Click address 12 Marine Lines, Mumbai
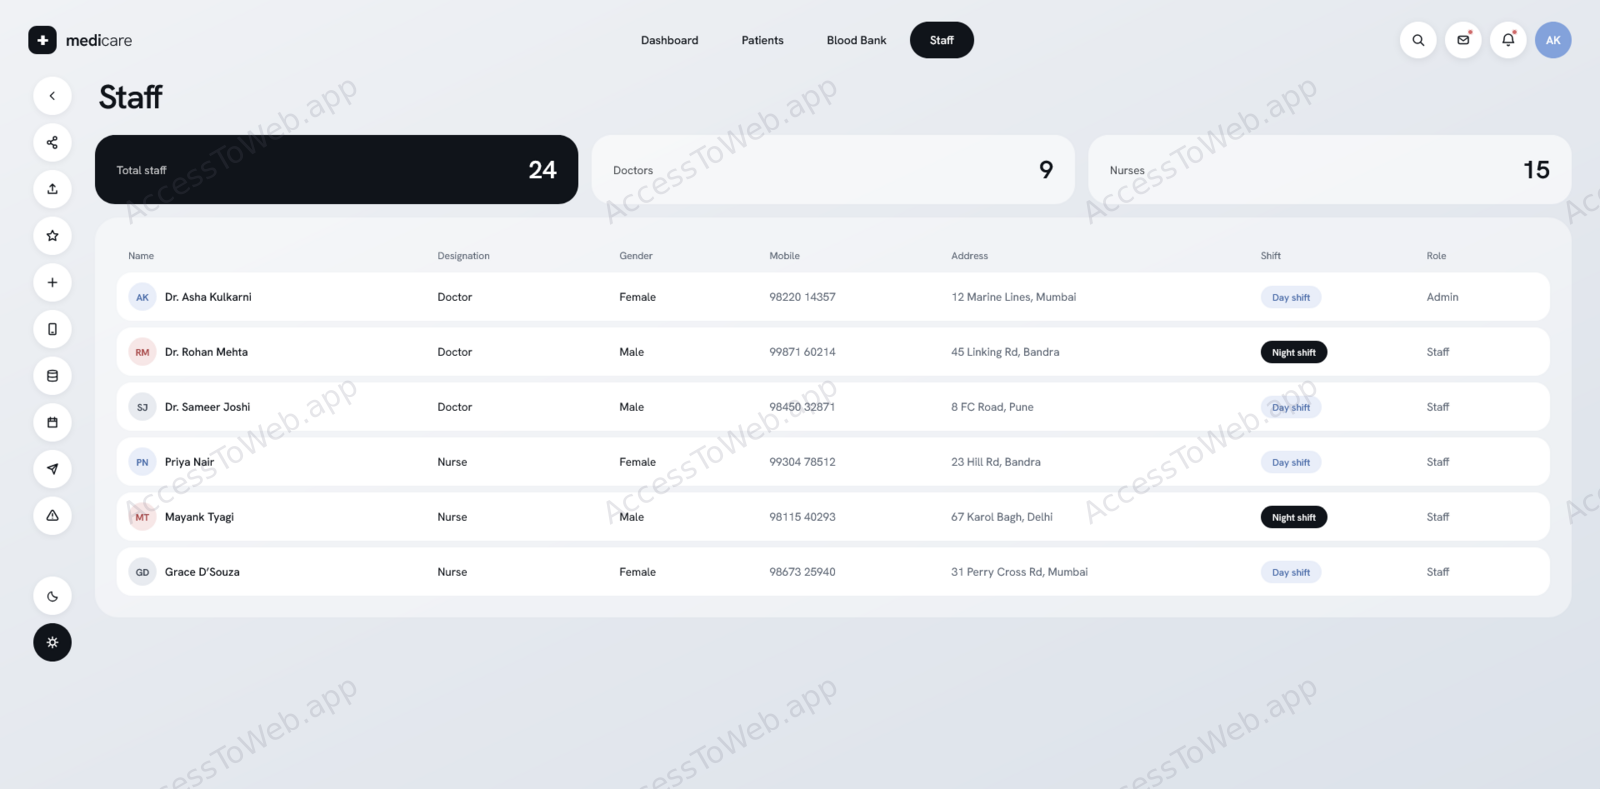The height and width of the screenshot is (789, 1600). click(1014, 297)
